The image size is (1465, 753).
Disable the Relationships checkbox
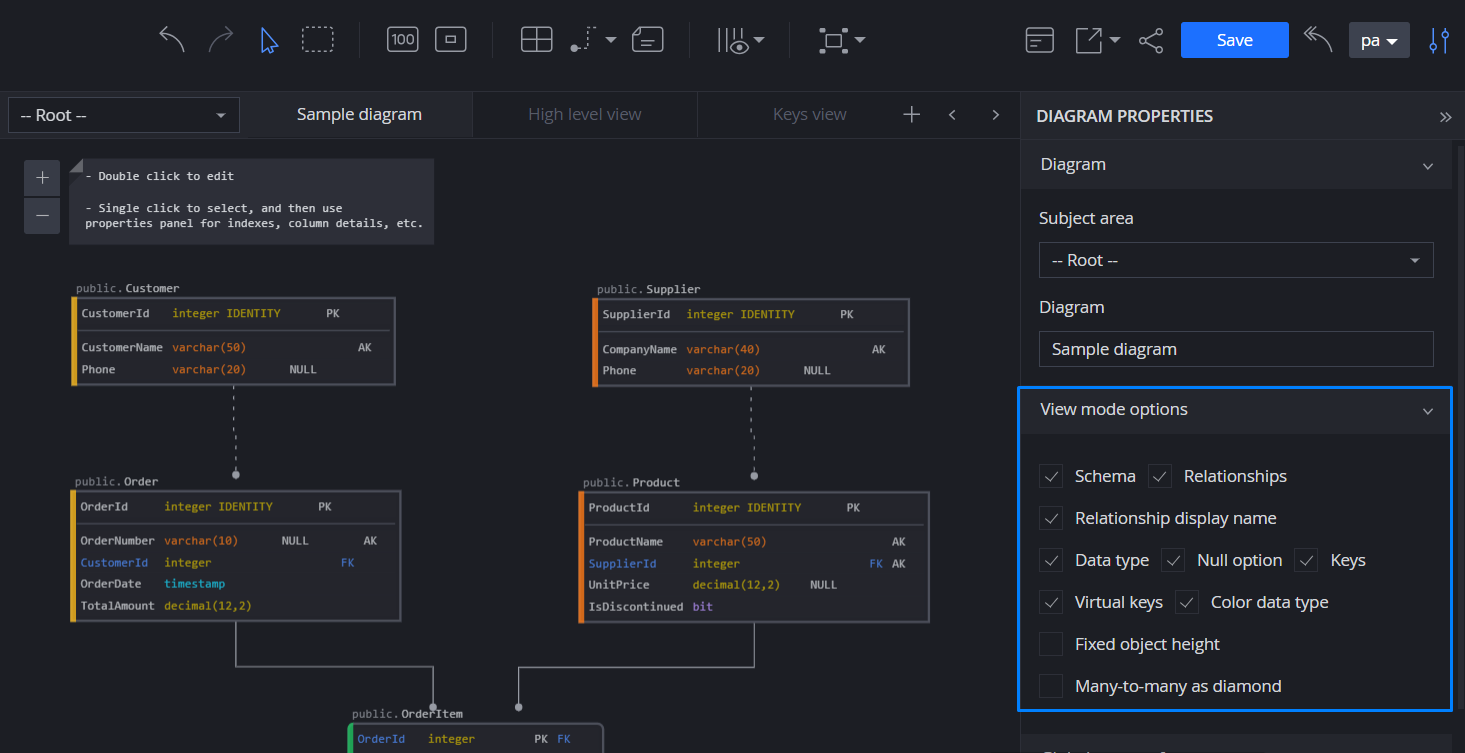1159,476
